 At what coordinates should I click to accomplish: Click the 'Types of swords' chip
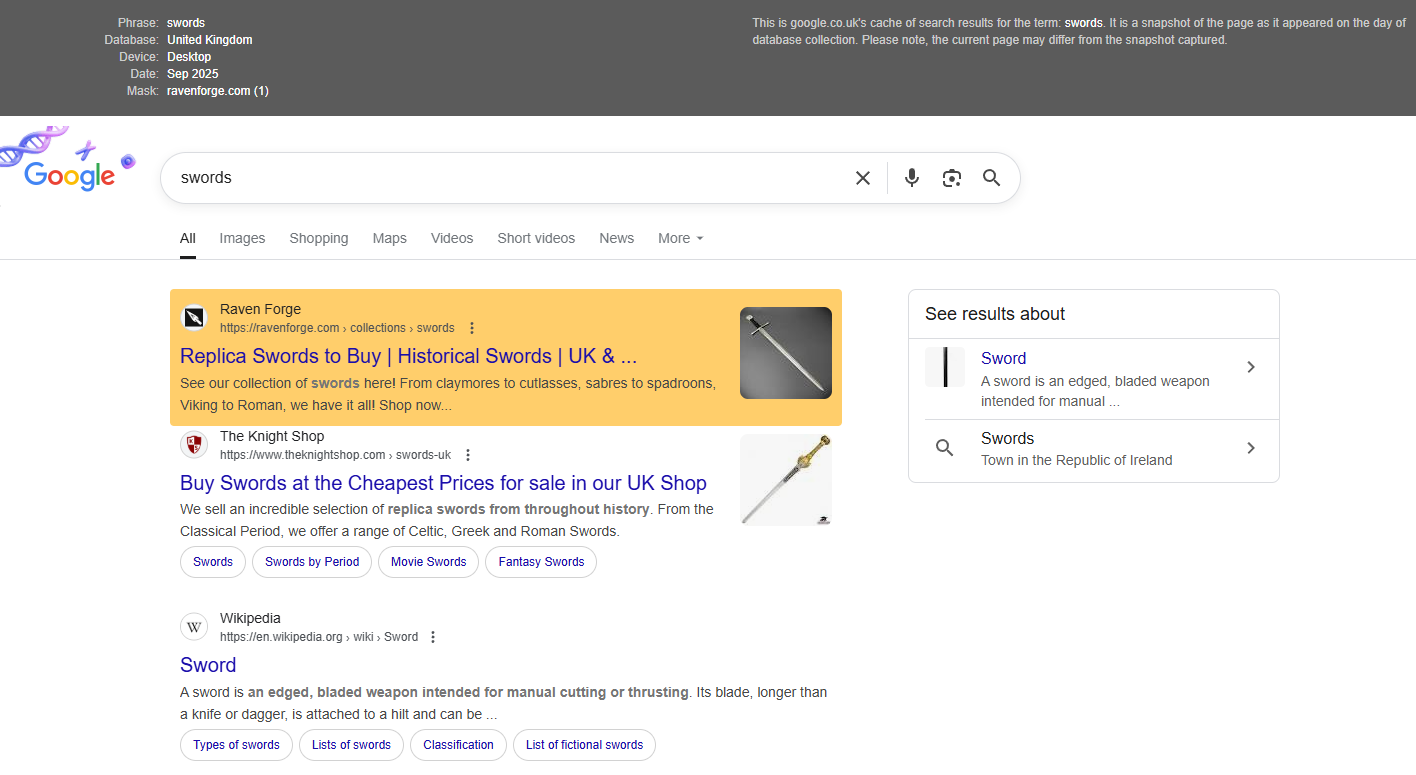[x=236, y=745]
